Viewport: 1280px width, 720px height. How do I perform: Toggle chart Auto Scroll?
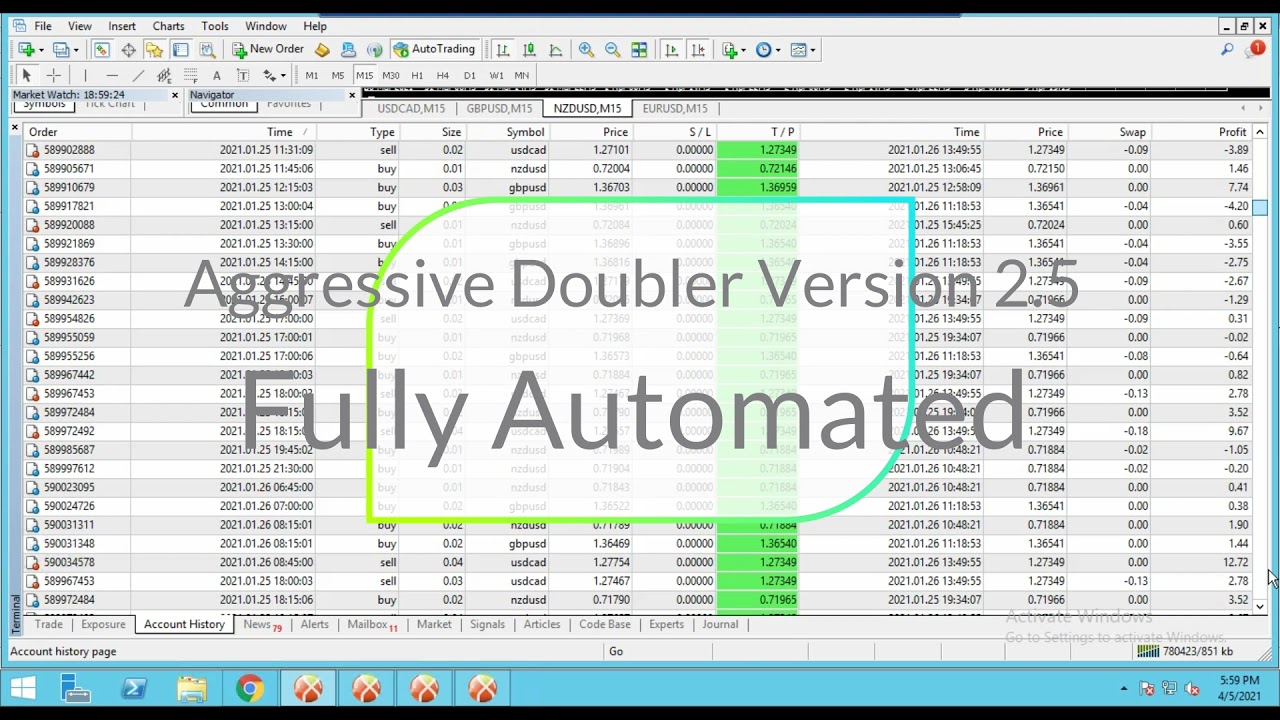tap(671, 49)
